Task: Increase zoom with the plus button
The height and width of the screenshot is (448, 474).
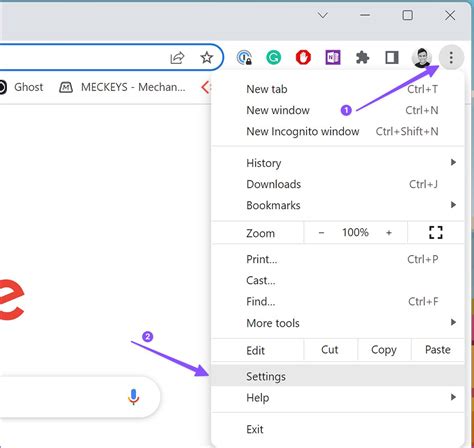Action: tap(389, 233)
